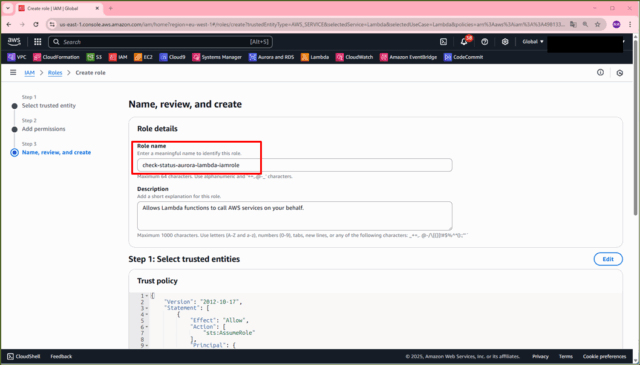Open CloudFormation shortcut in favorites bar
The height and width of the screenshot is (365, 640).
[56, 57]
